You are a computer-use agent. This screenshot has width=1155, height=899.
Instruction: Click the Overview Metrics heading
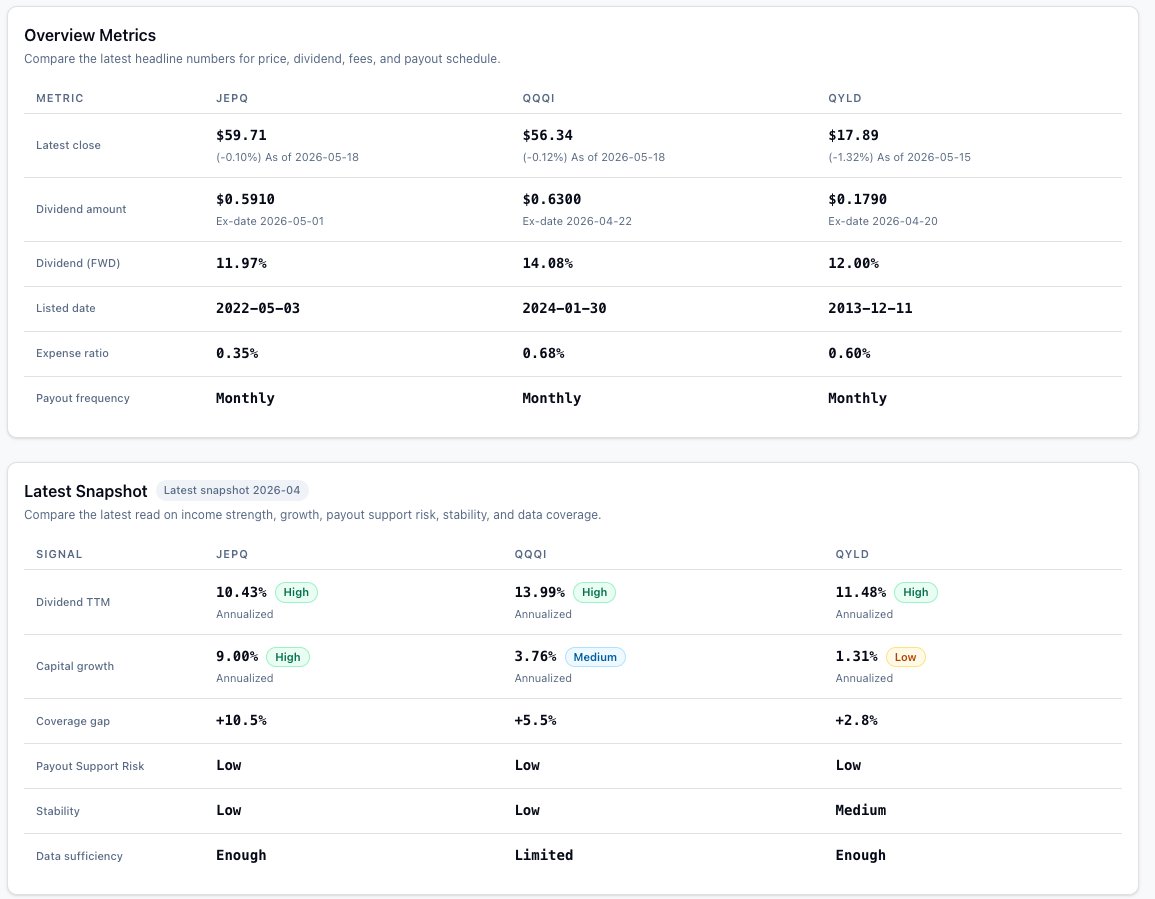click(x=90, y=35)
